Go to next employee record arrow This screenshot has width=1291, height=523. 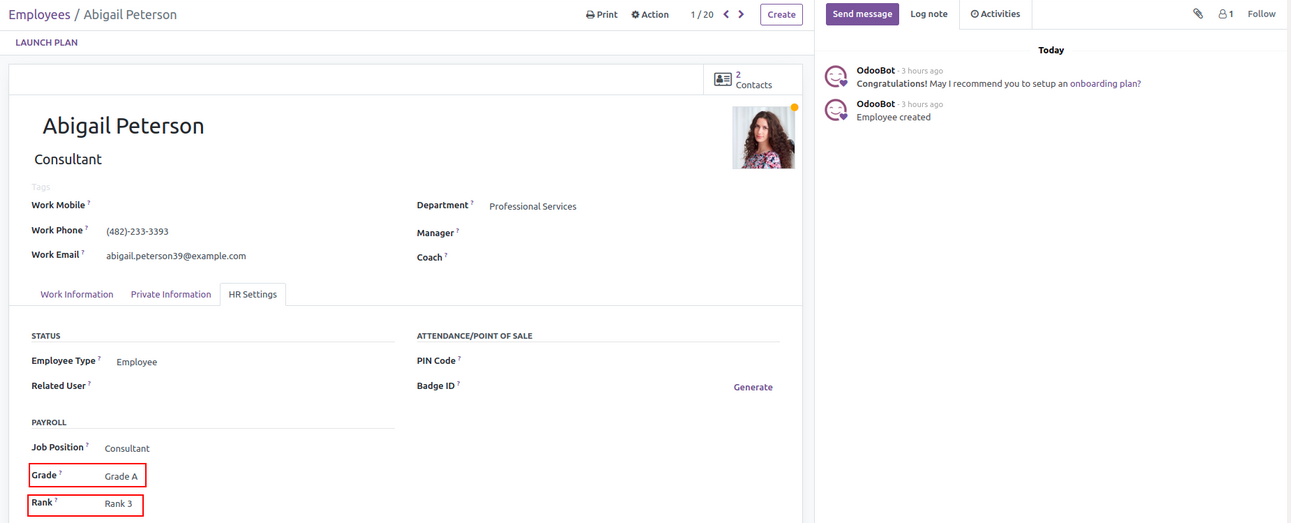741,15
